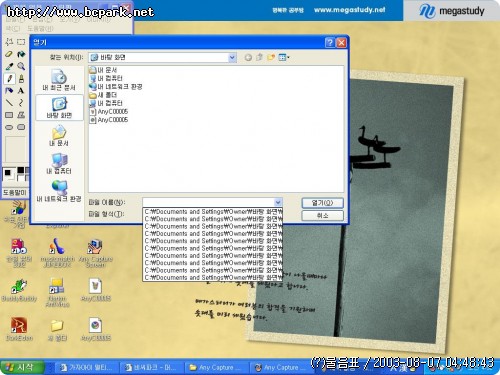
Task: Open 내 네트워크 환경 in places bar
Action: click(59, 191)
